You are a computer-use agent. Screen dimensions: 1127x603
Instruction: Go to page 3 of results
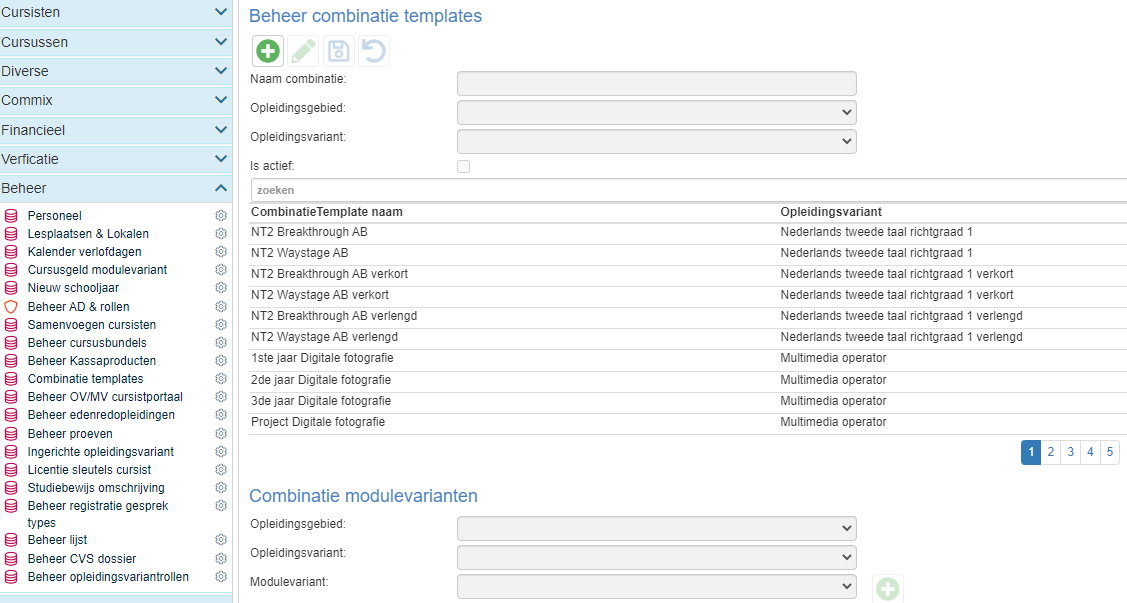[1070, 452]
